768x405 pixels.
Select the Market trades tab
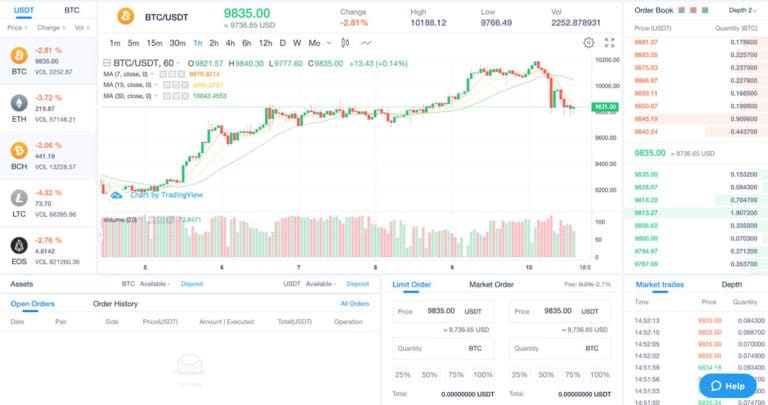659,285
